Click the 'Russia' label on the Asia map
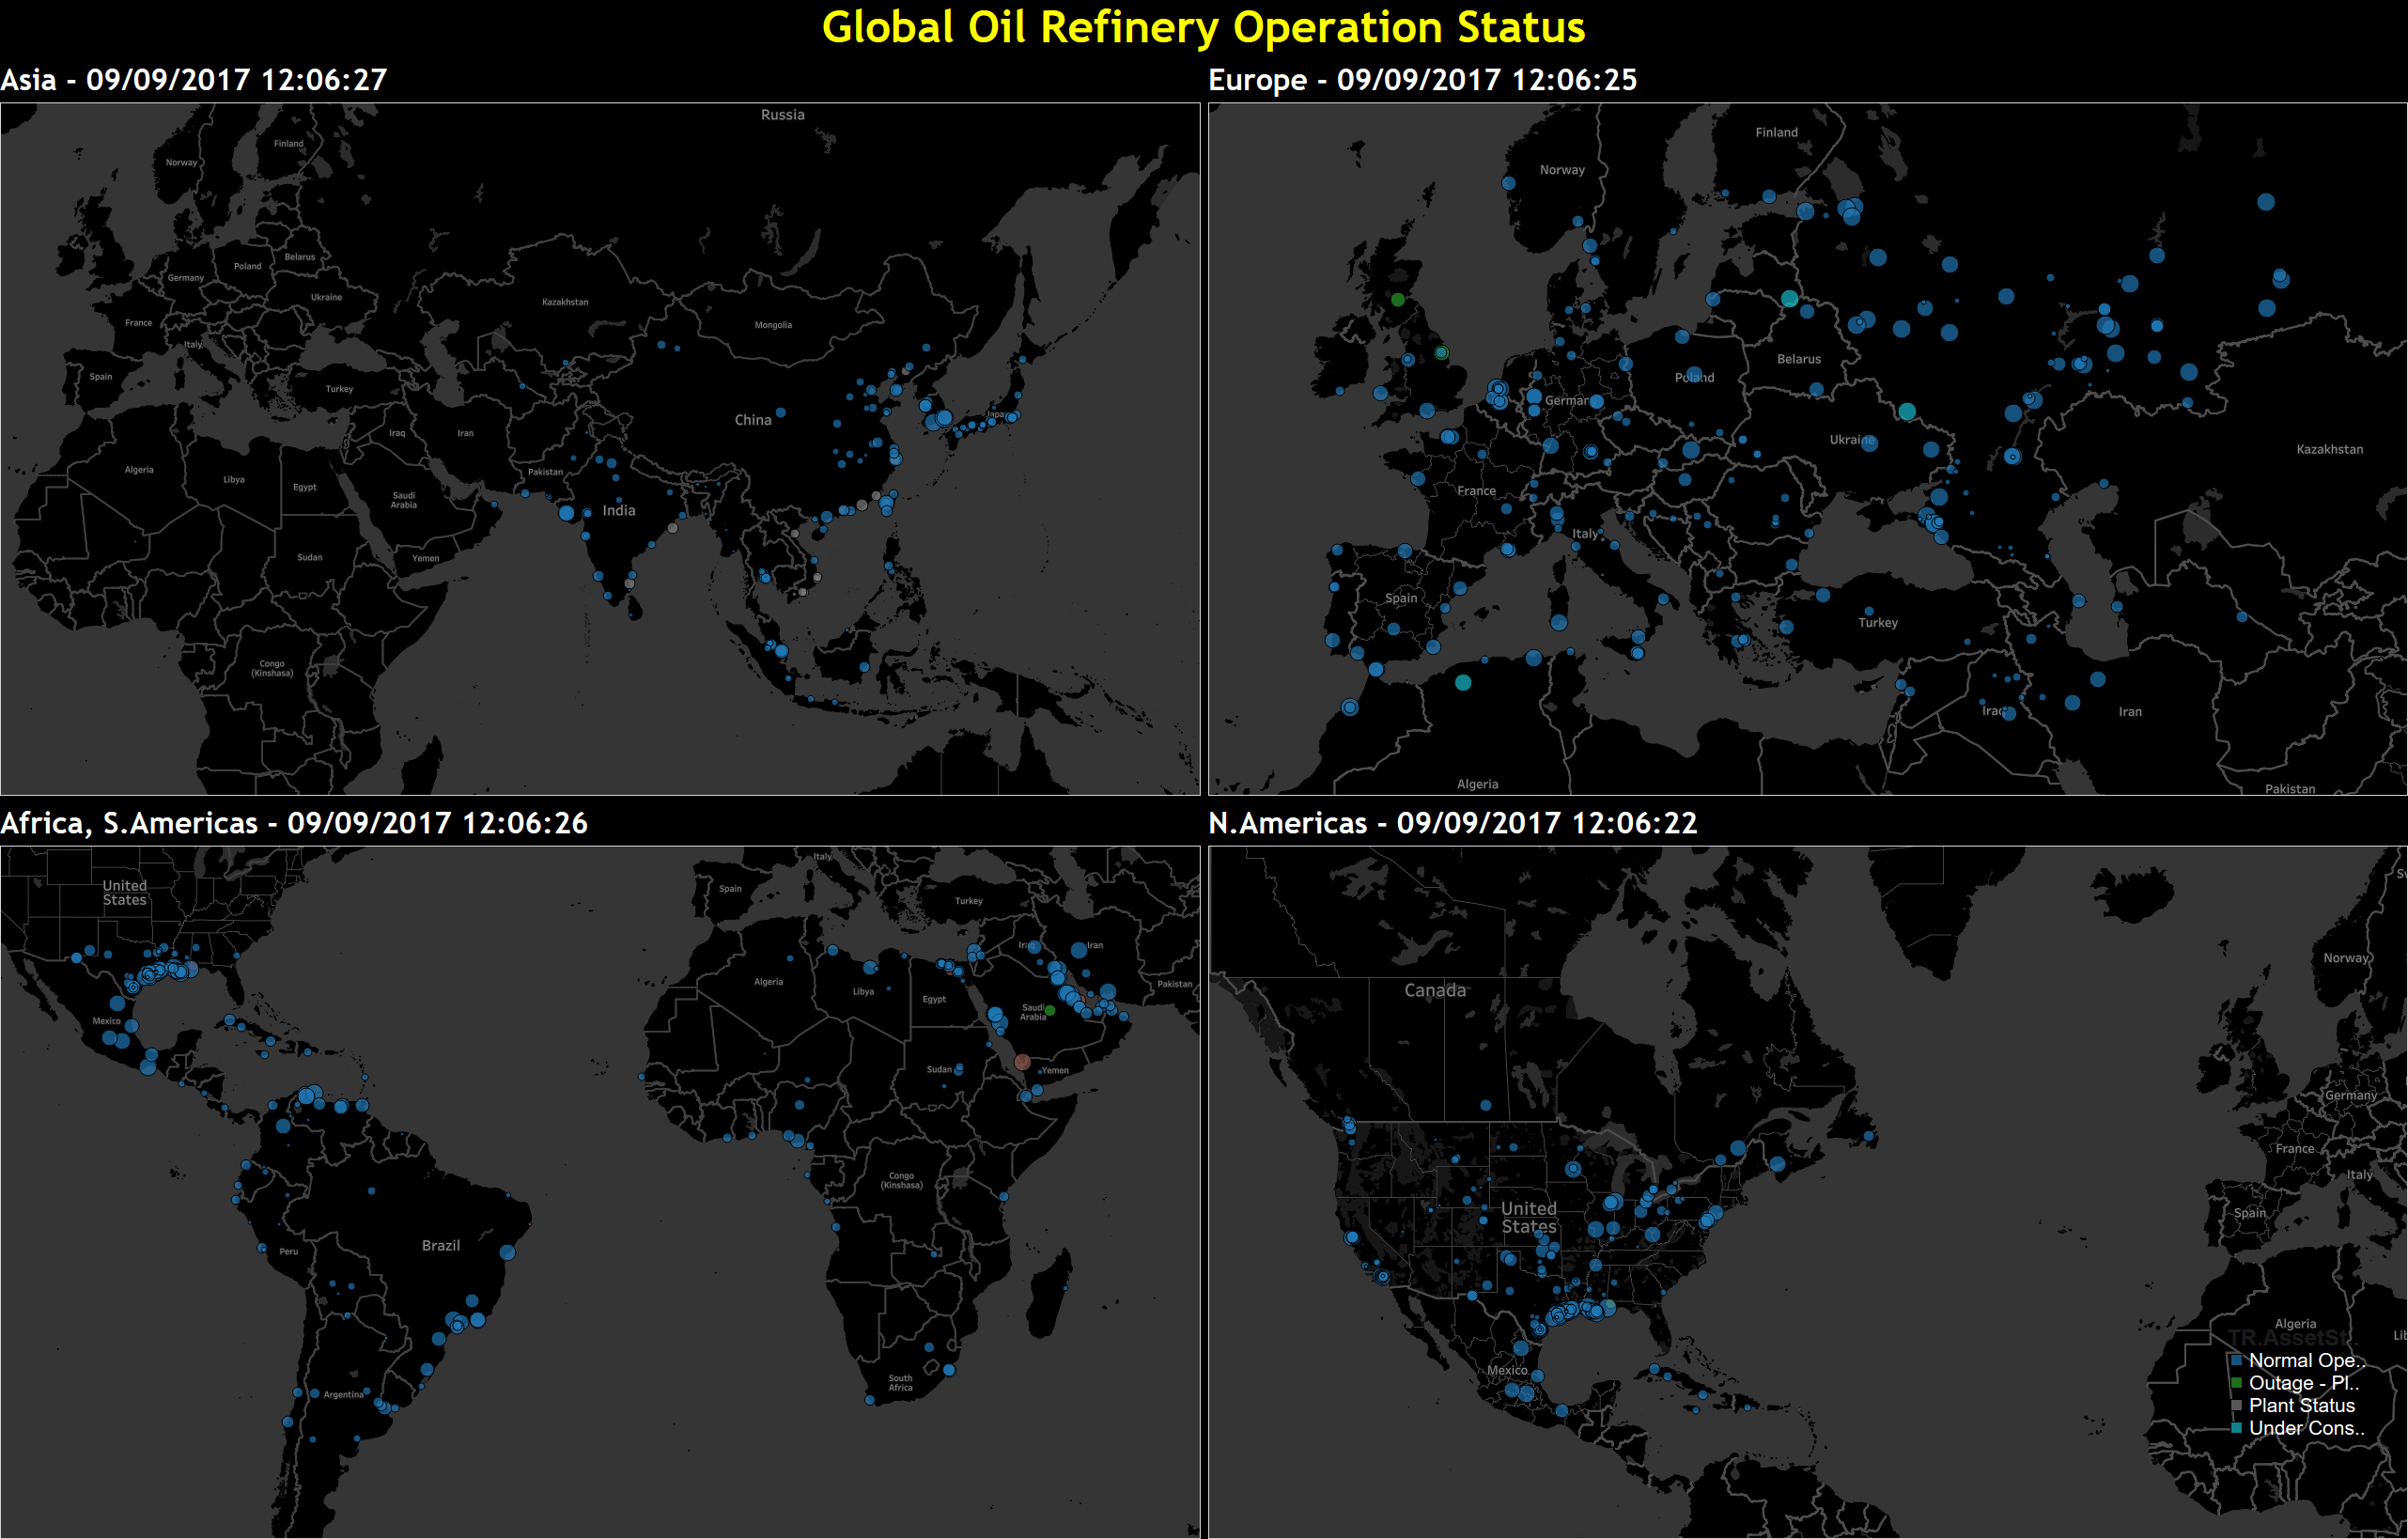The image size is (2408, 1539). [783, 115]
